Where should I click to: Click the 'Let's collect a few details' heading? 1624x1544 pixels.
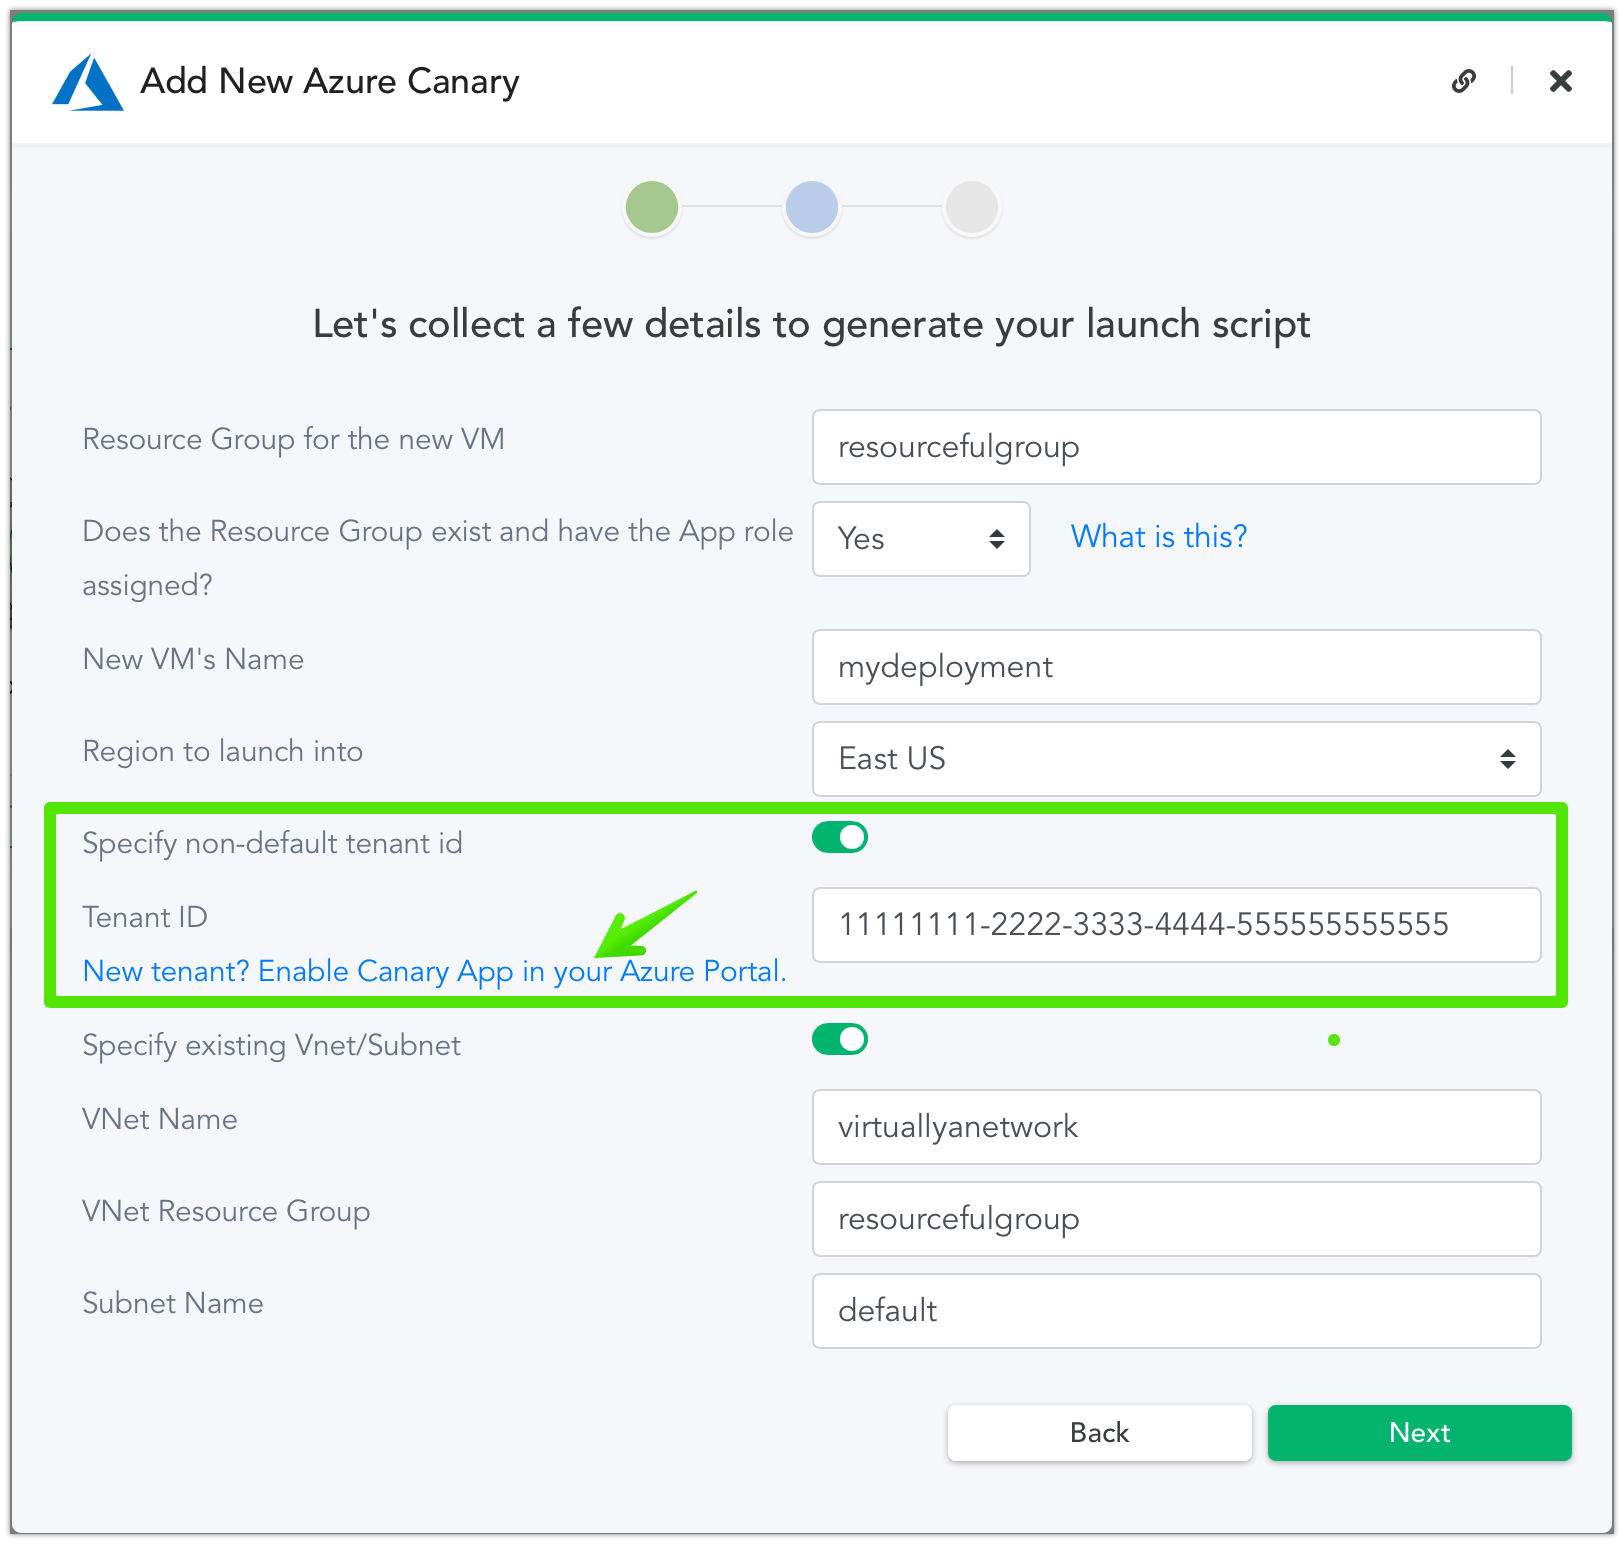click(x=812, y=325)
